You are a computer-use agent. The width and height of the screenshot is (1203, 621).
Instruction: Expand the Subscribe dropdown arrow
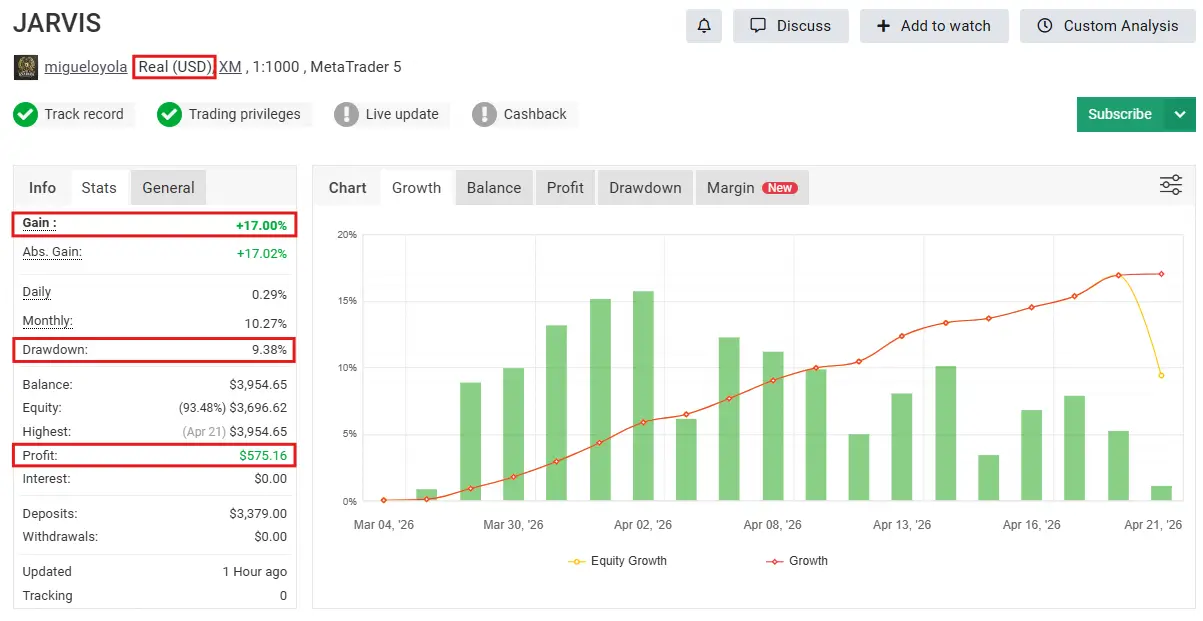pos(1180,114)
